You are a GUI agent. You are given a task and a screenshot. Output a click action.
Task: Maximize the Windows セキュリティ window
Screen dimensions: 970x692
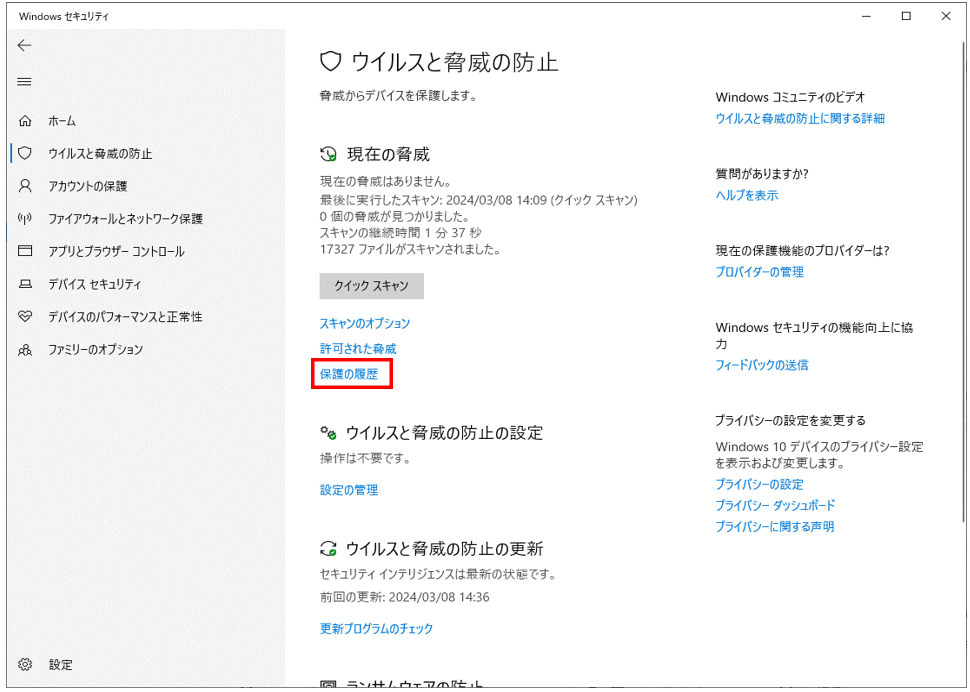[906, 17]
